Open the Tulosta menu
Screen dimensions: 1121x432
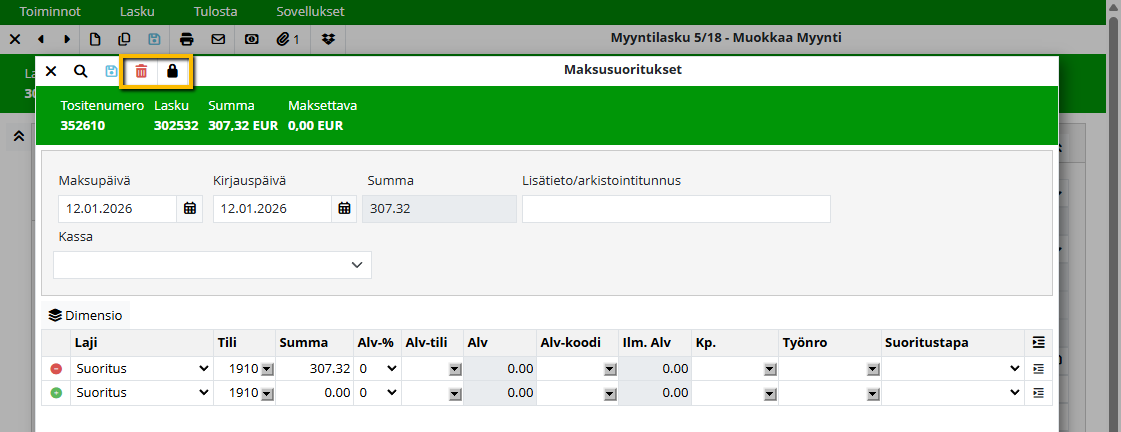coord(215,12)
